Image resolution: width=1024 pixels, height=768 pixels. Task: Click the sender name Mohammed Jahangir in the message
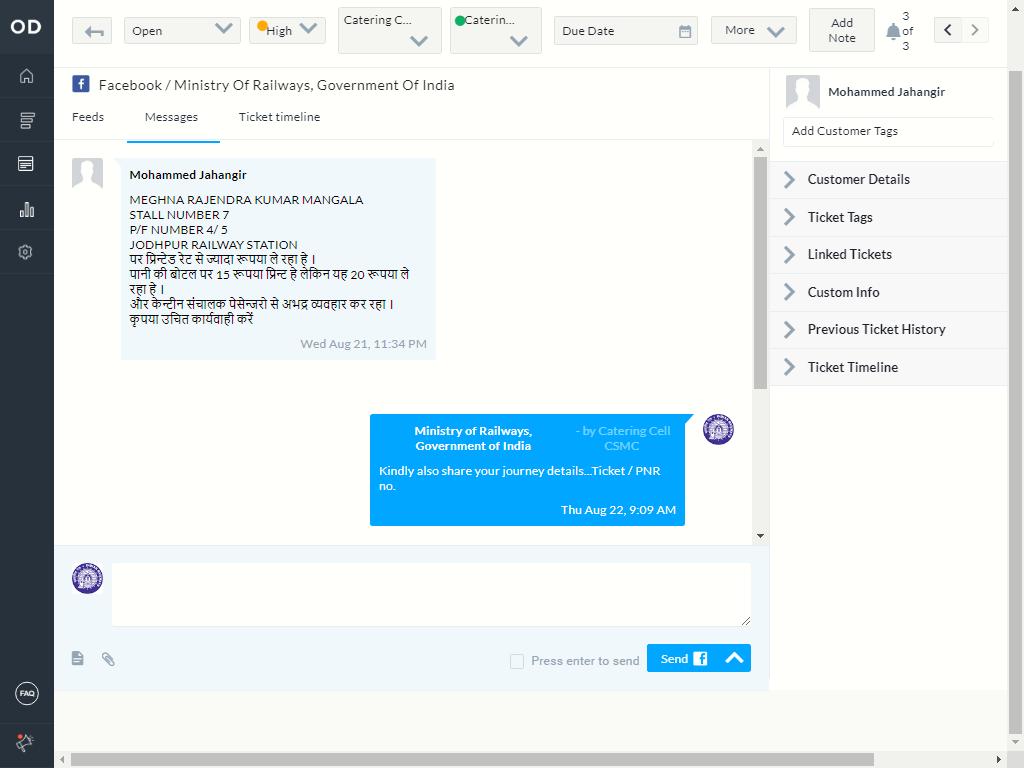click(188, 175)
